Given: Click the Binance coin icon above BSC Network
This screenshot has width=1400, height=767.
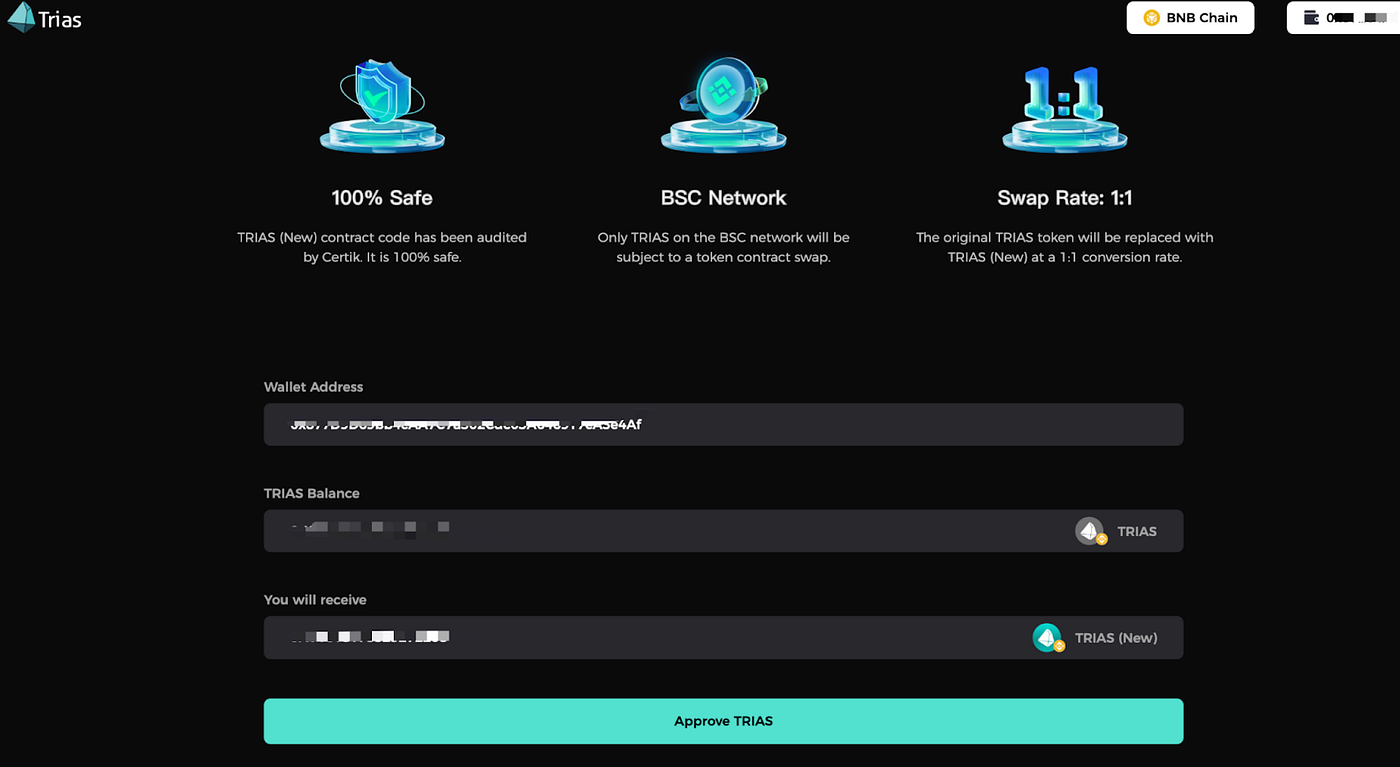Looking at the screenshot, I should (x=723, y=100).
